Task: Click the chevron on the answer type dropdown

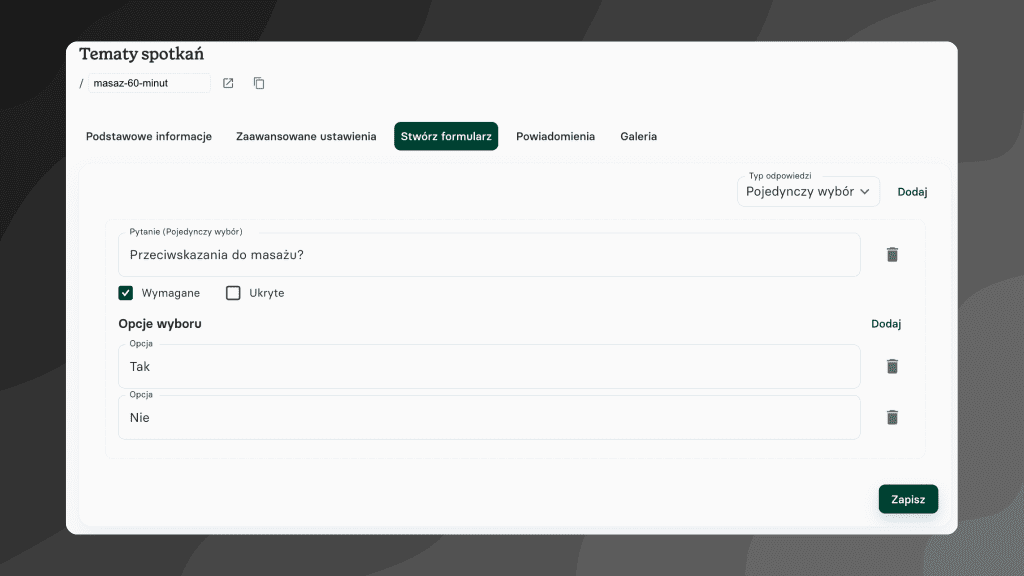Action: point(866,191)
